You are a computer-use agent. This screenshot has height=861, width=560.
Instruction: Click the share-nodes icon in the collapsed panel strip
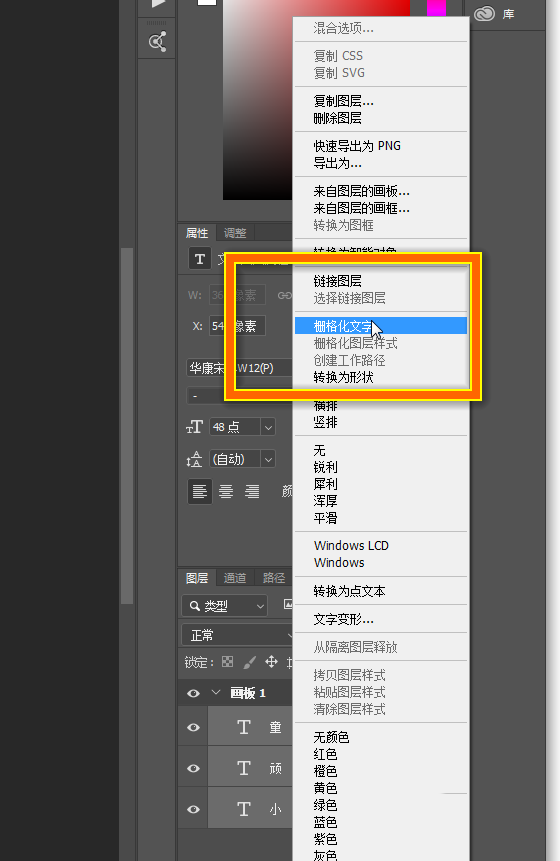[158, 42]
